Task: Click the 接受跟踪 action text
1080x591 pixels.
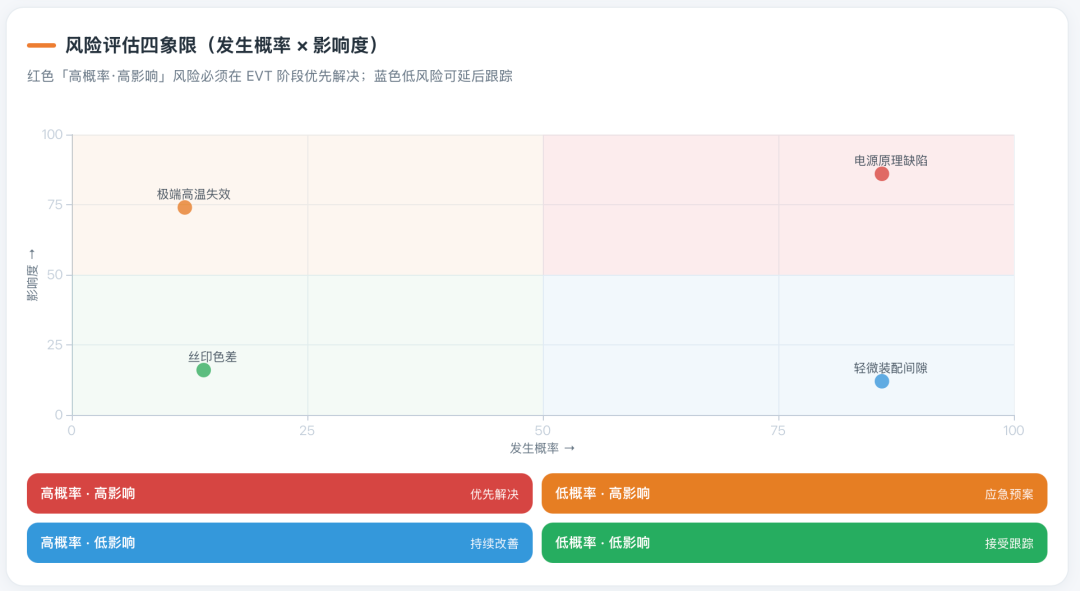Action: (x=1009, y=543)
